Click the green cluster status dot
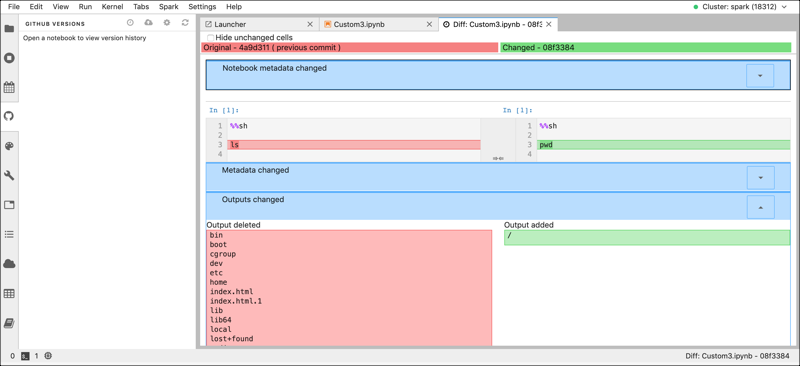The image size is (800, 366). point(695,7)
